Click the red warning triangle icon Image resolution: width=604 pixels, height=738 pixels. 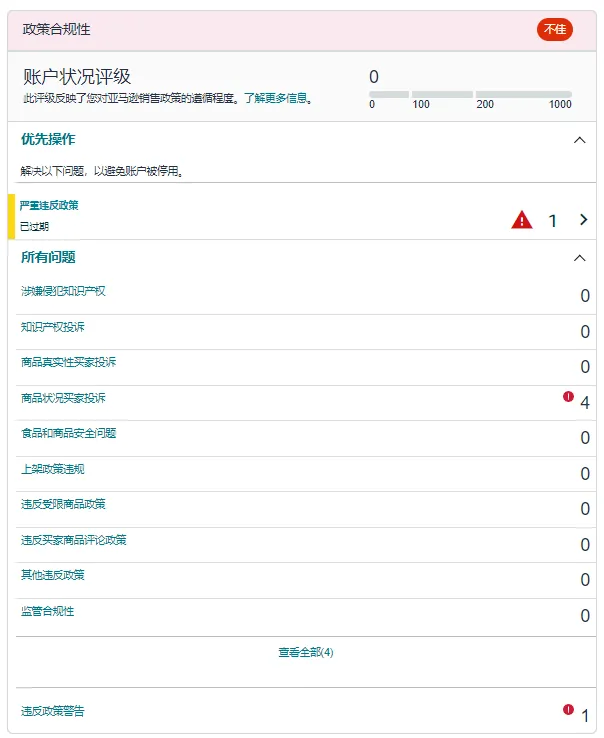522,220
